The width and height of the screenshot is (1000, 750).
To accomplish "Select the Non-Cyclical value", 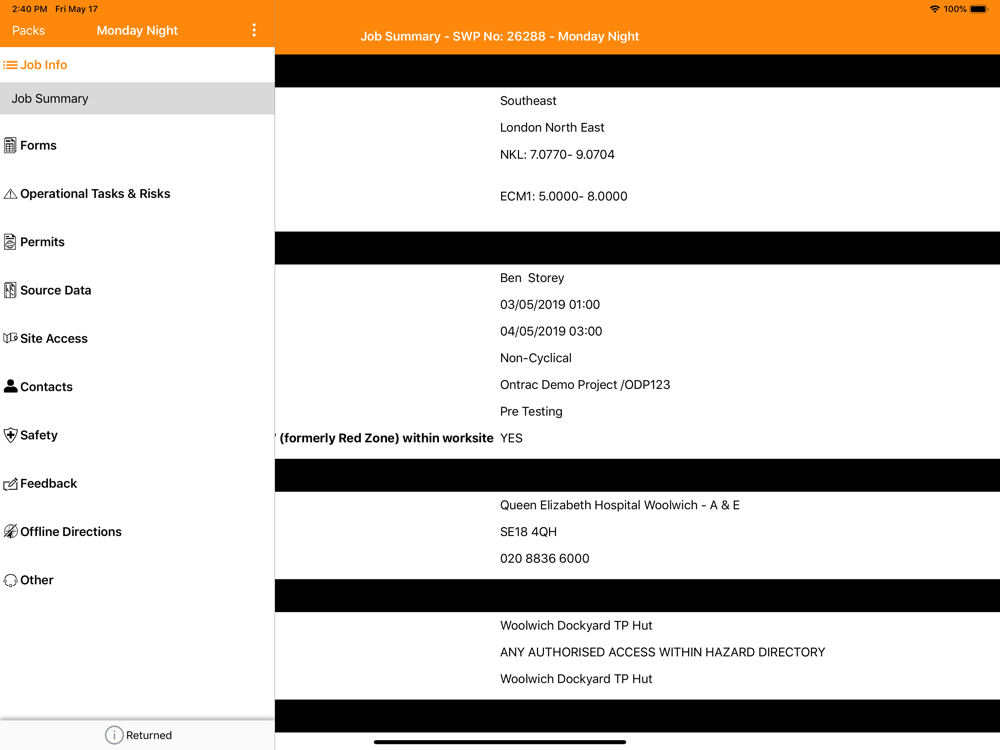I will (536, 358).
